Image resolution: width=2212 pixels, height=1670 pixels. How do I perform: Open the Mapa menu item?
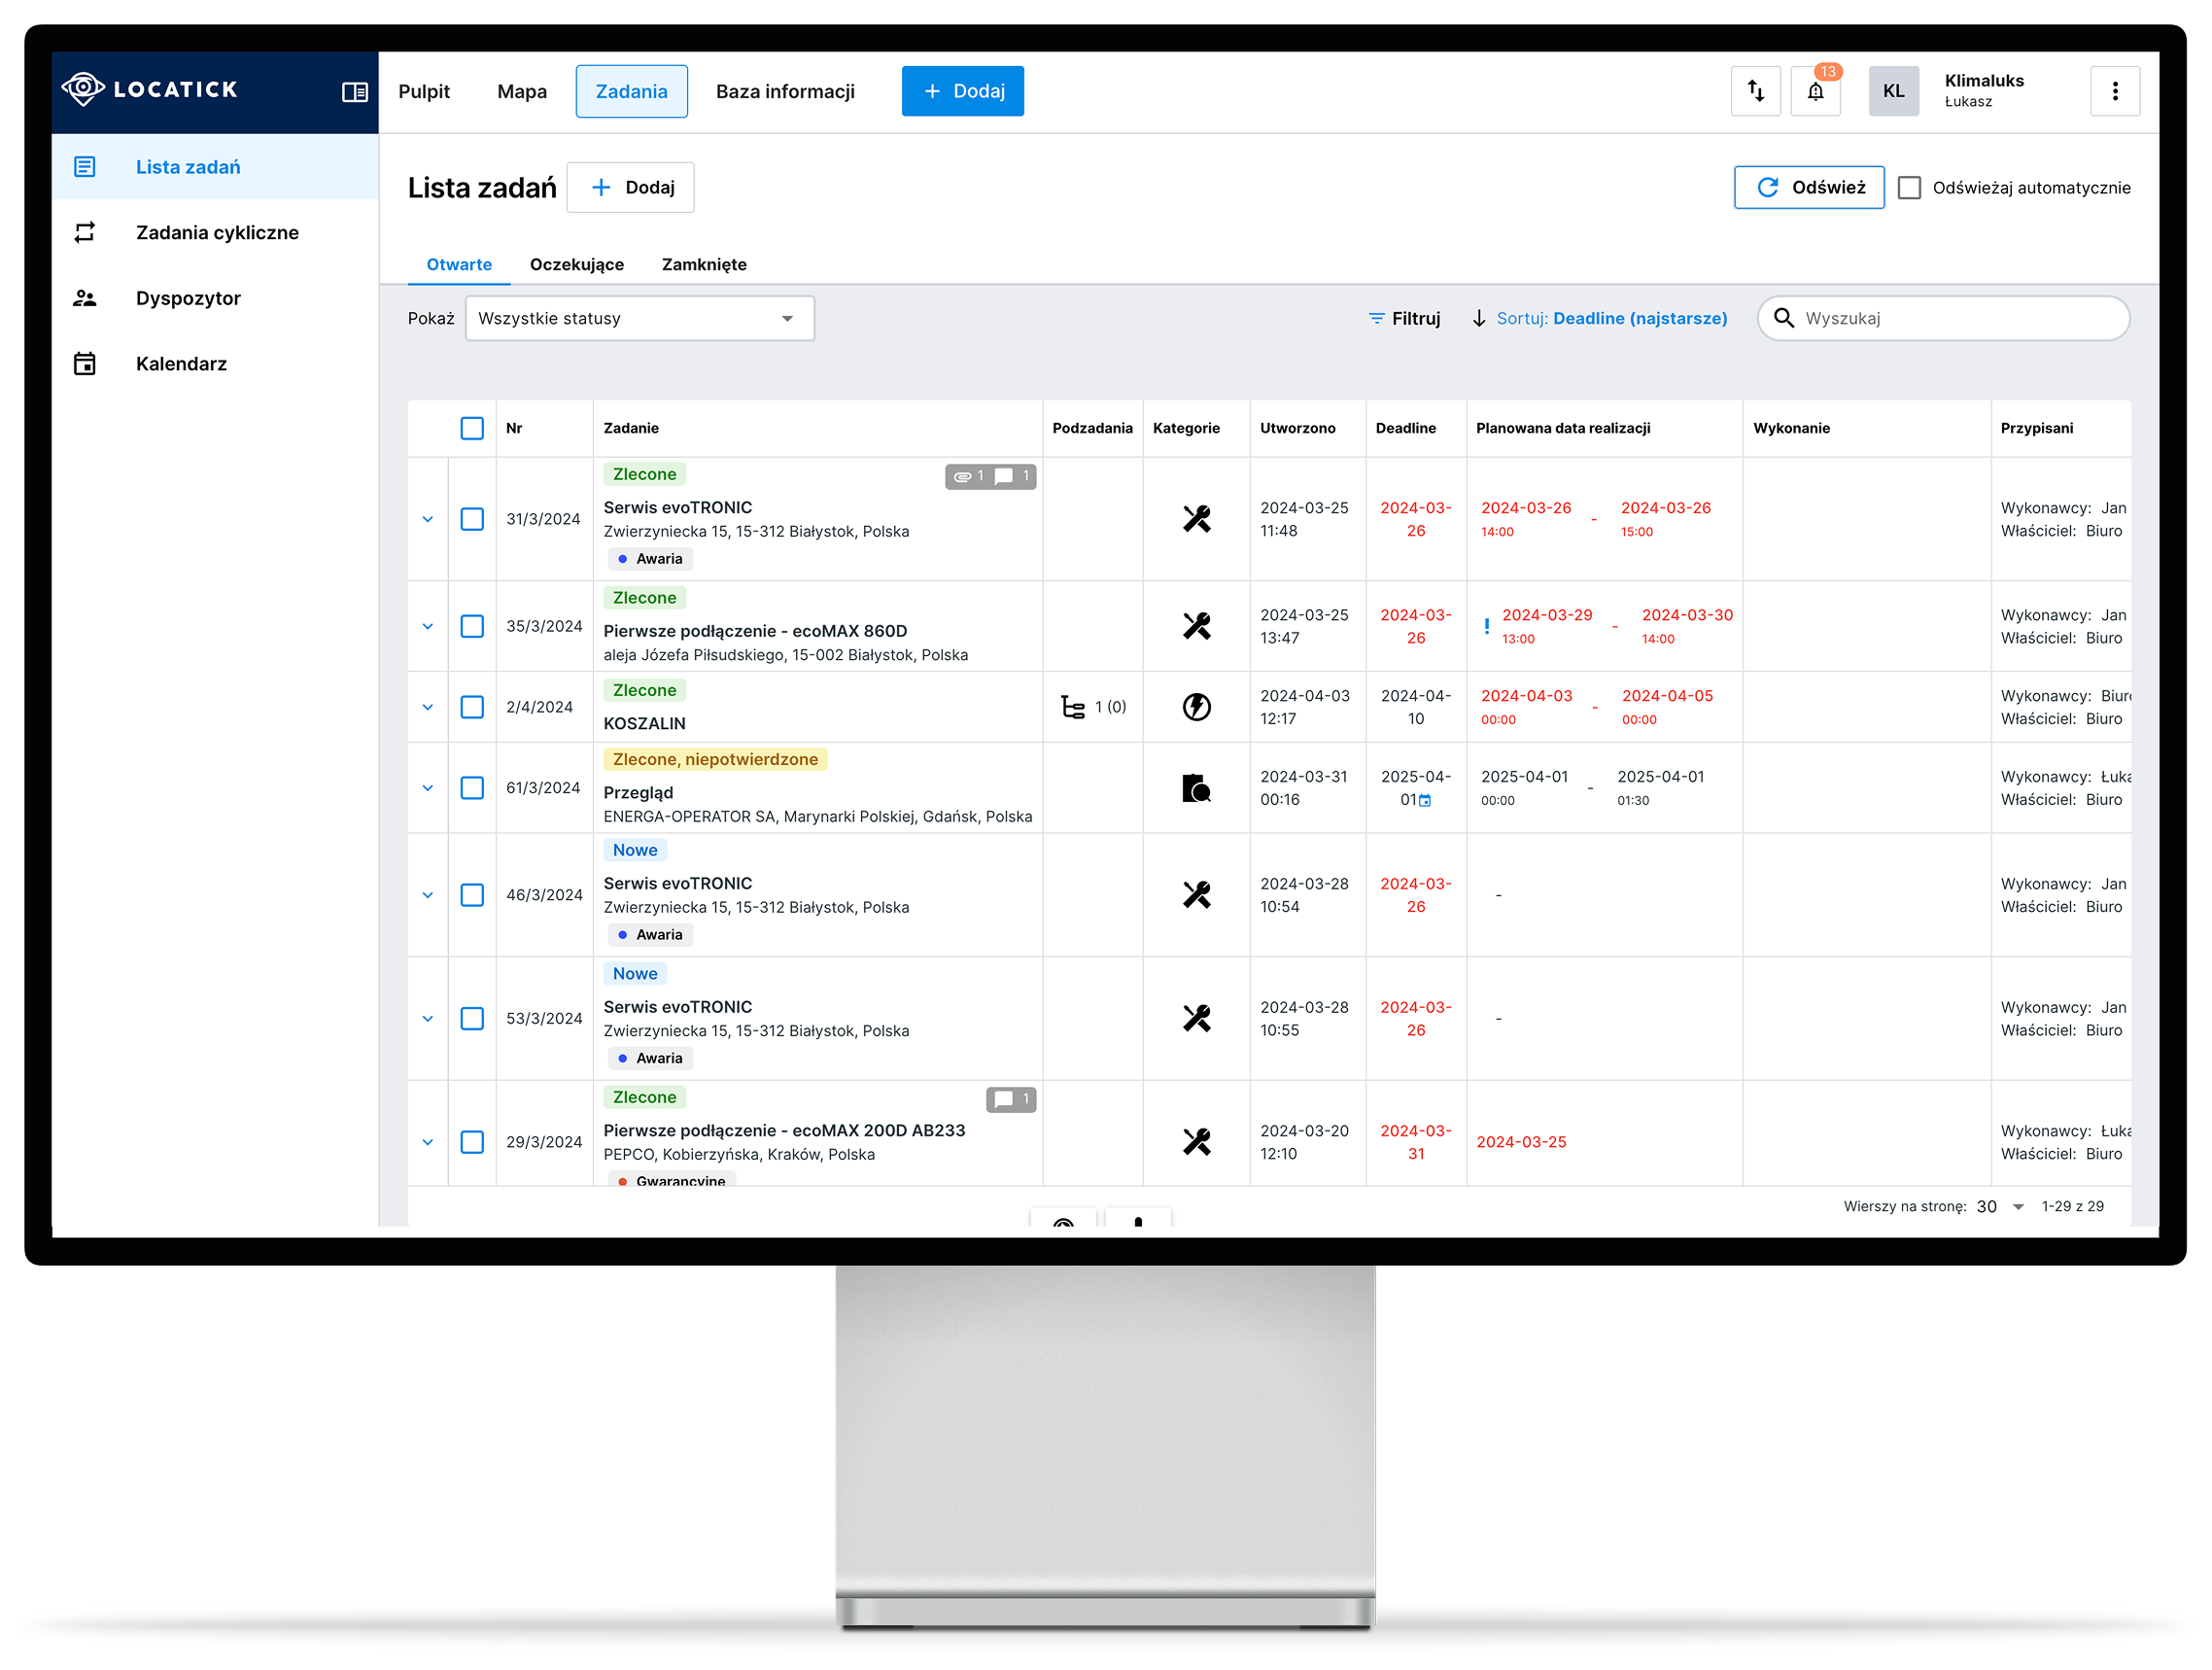pyautogui.click(x=522, y=91)
